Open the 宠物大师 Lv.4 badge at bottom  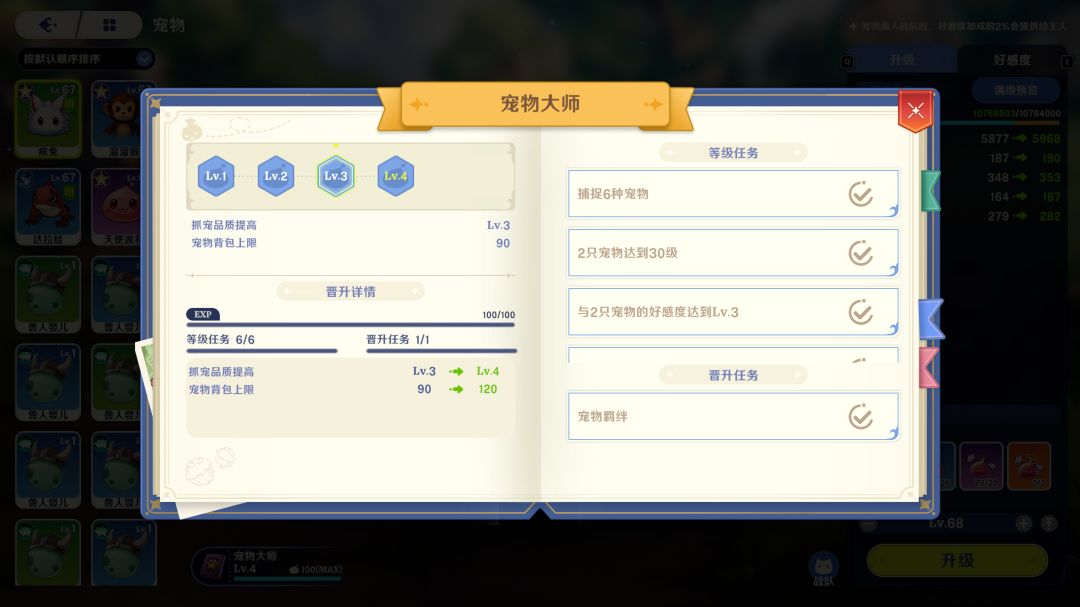click(267, 565)
